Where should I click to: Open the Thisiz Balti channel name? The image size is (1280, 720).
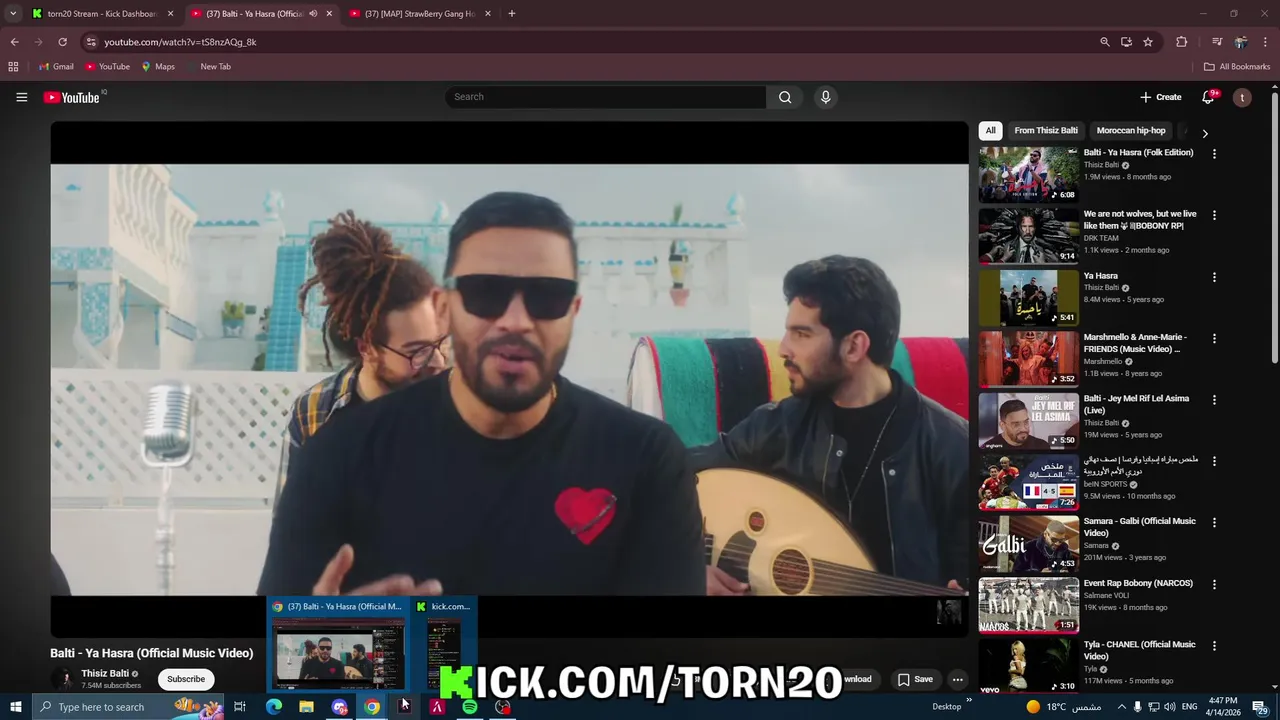[x=105, y=674]
